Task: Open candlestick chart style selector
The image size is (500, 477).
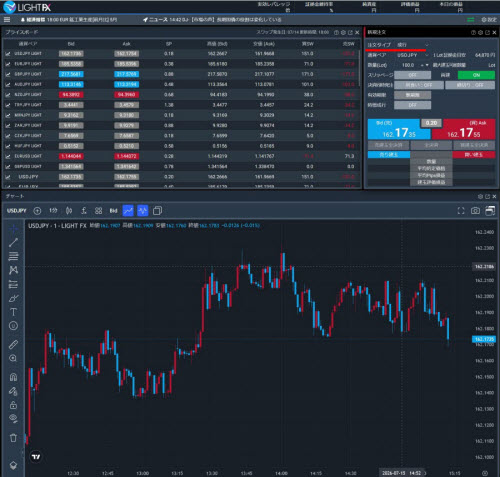Action: click(x=69, y=211)
